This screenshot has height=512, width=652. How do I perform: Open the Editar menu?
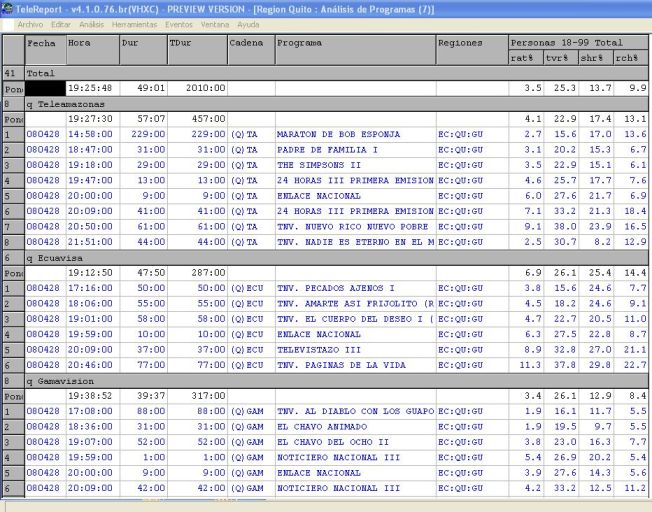point(61,25)
